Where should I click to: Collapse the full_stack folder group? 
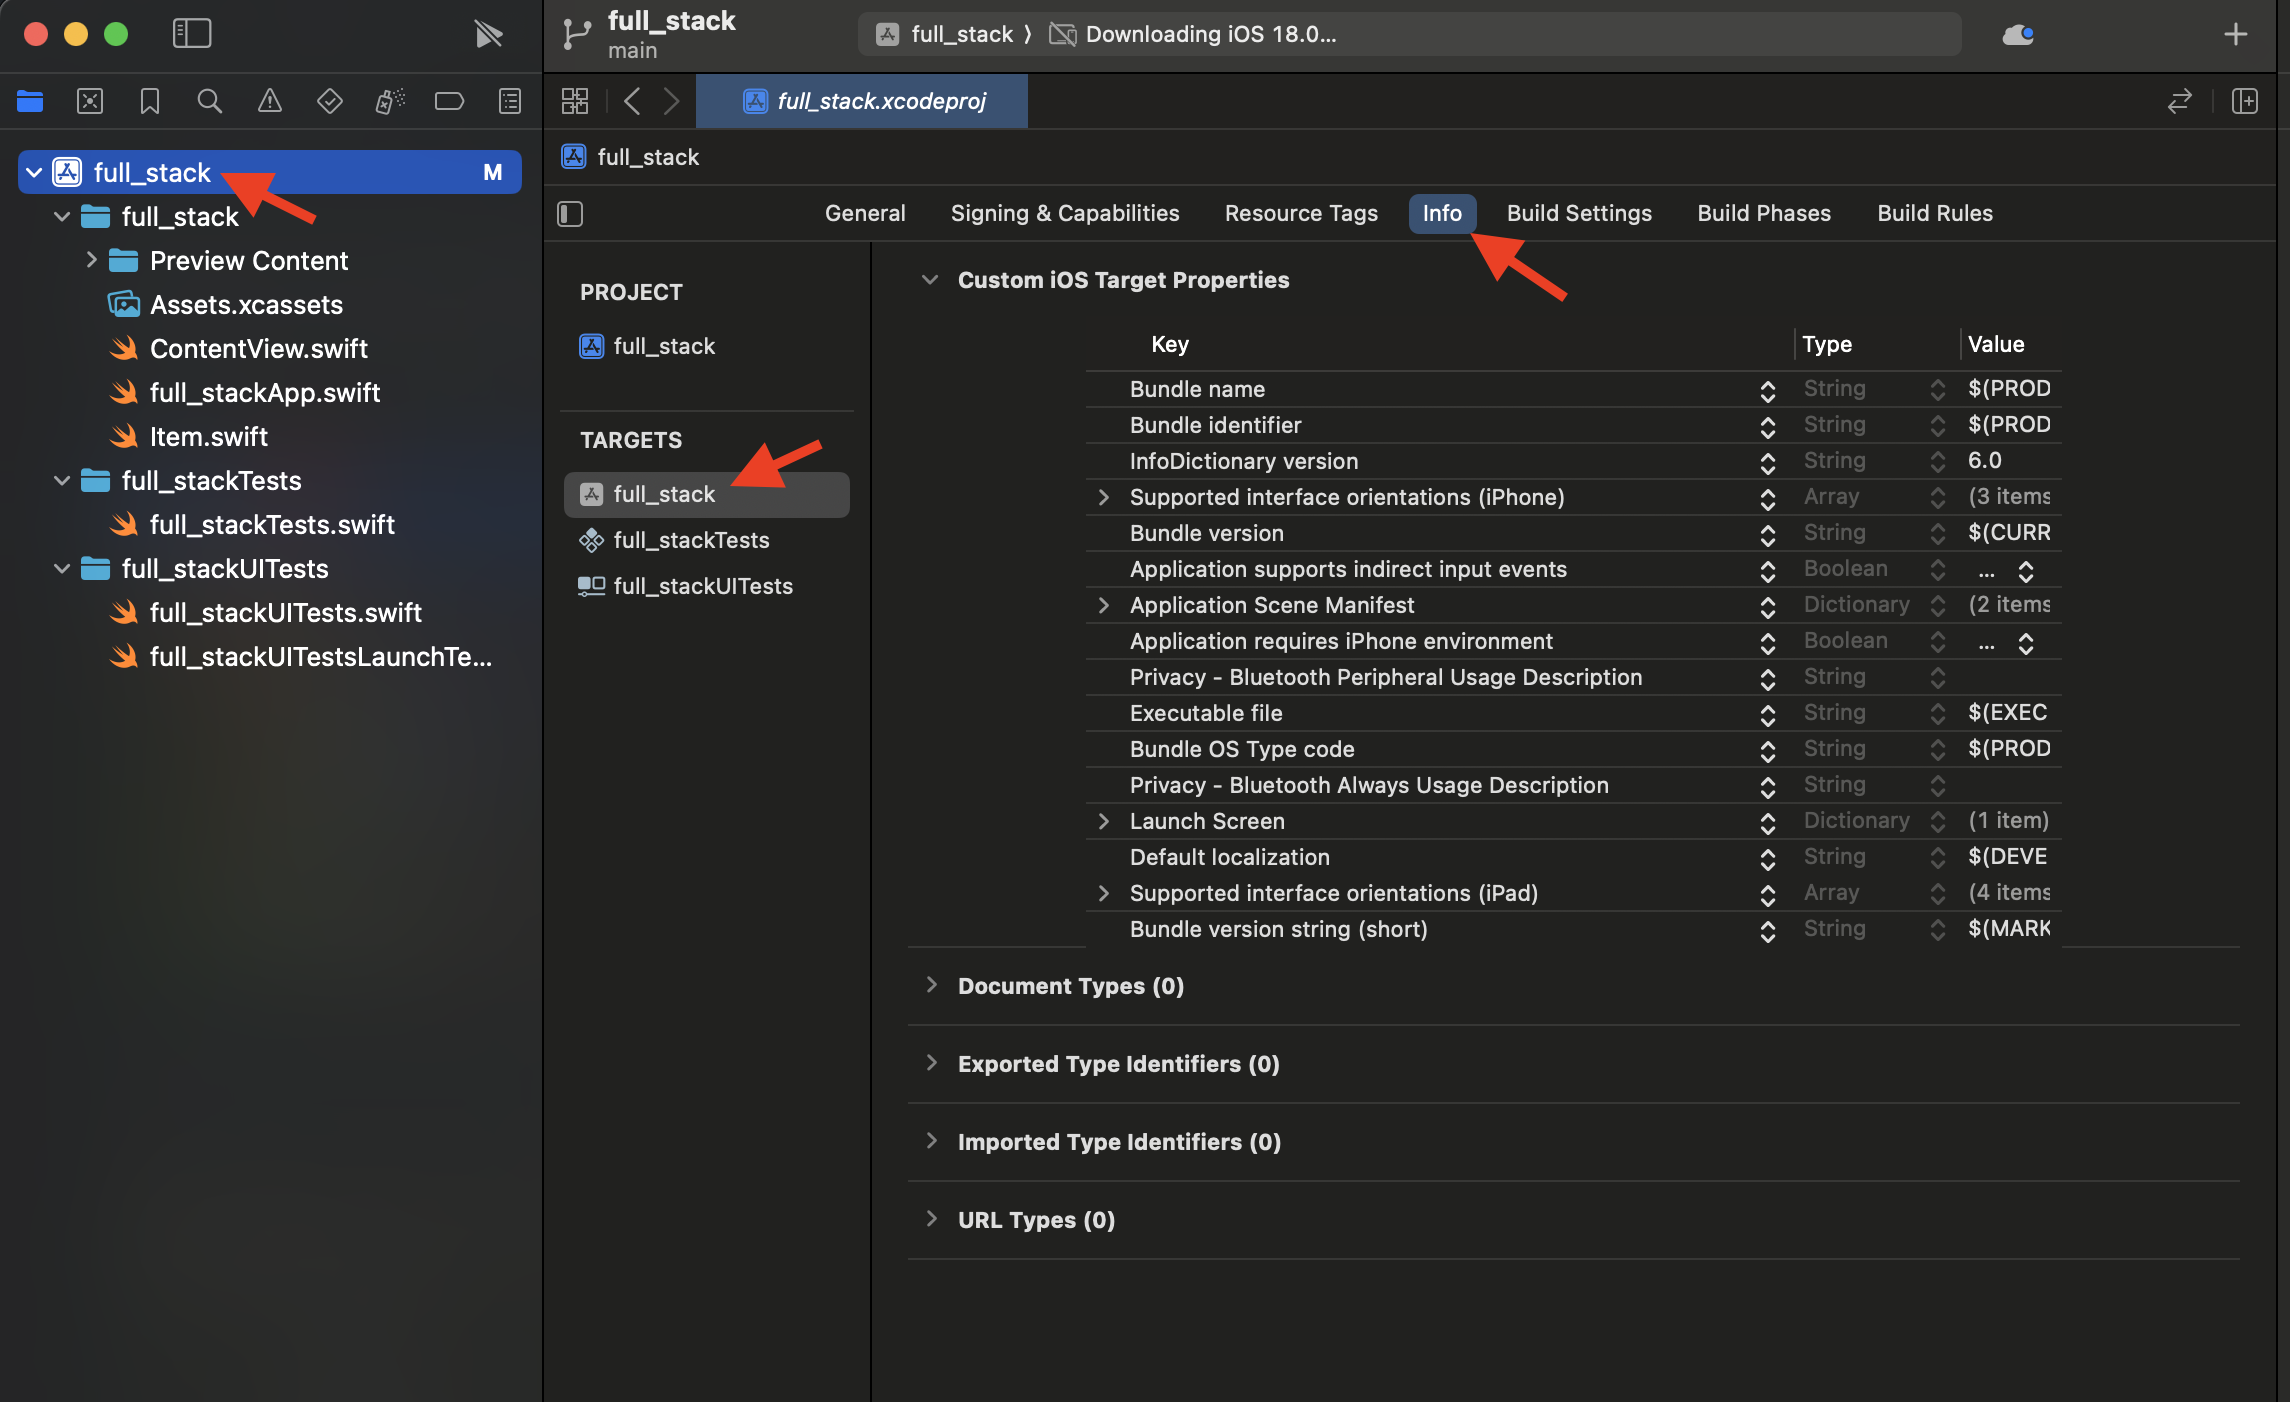pos(62,216)
